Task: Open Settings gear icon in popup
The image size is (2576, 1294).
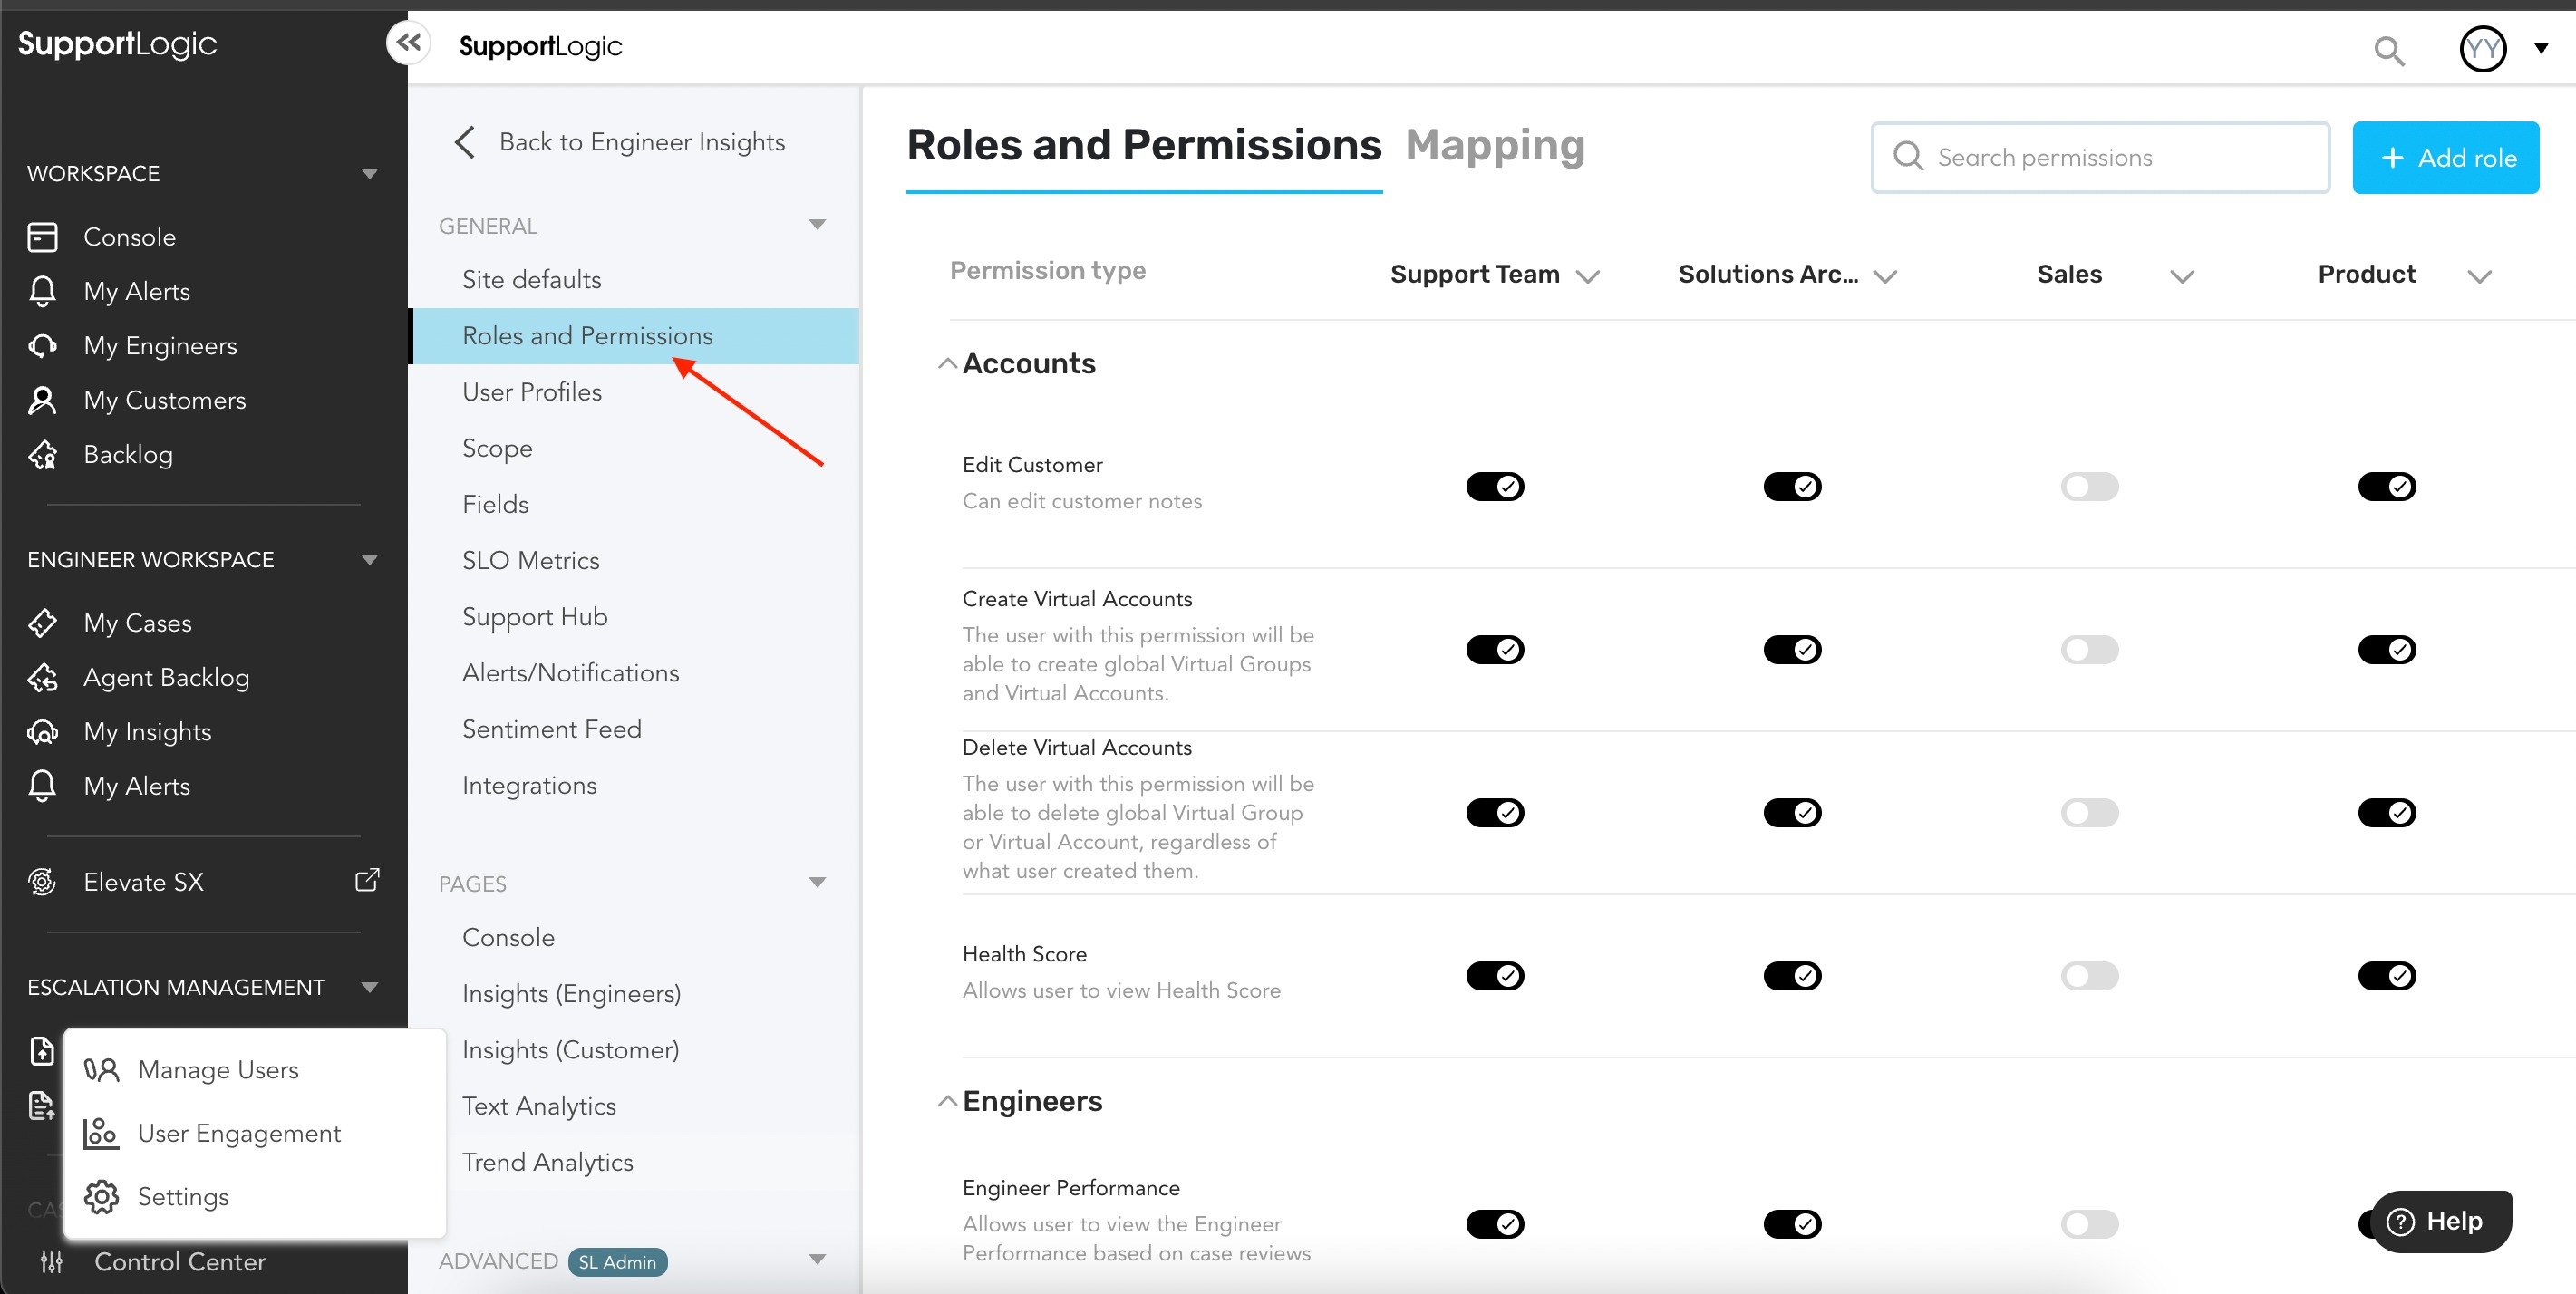Action: tap(101, 1197)
